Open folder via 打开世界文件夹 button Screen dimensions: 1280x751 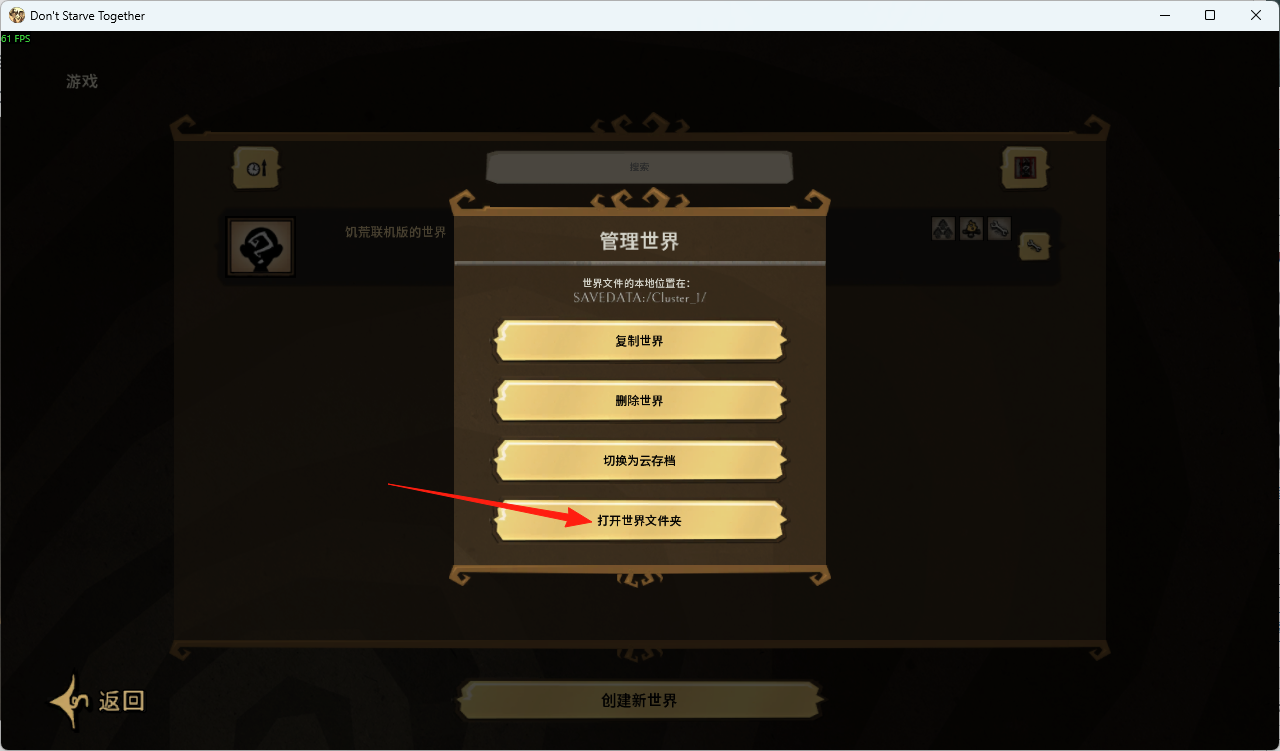(x=639, y=521)
